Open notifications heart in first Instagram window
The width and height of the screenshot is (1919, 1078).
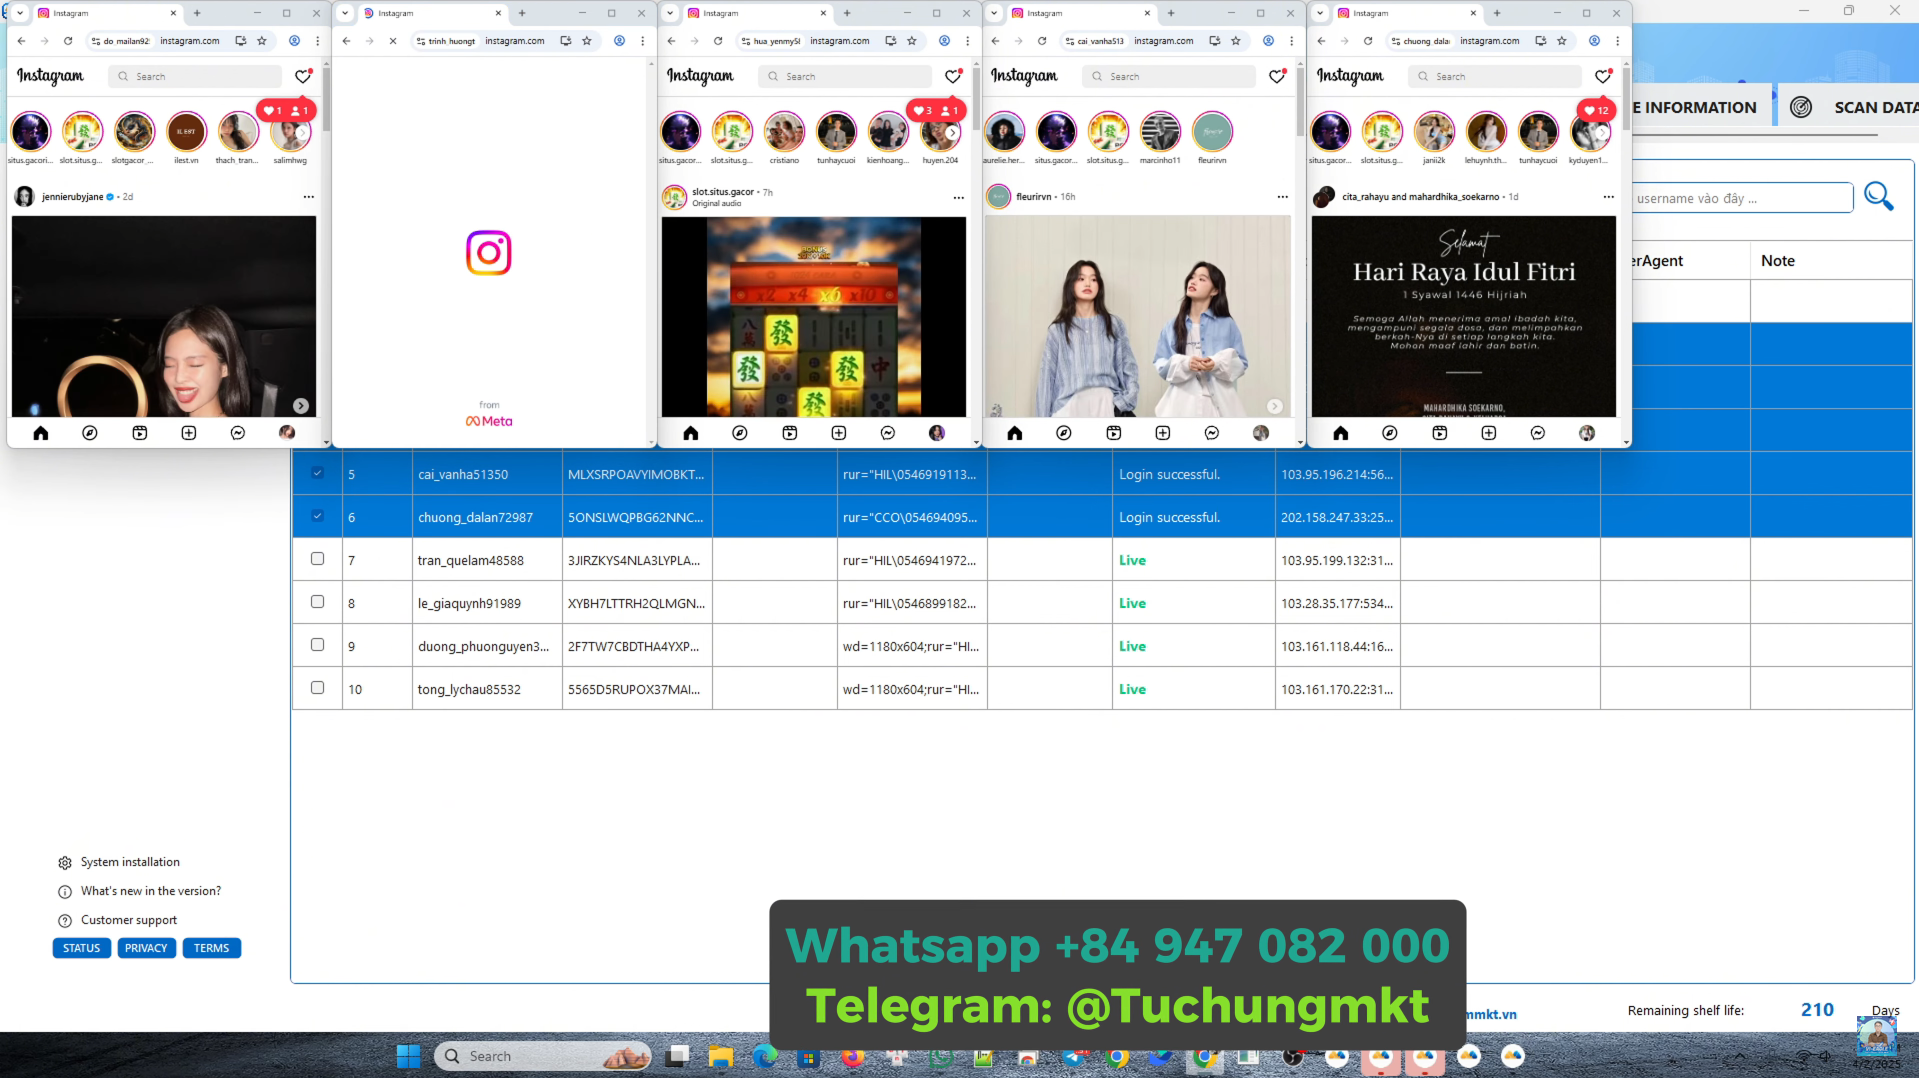coord(303,76)
